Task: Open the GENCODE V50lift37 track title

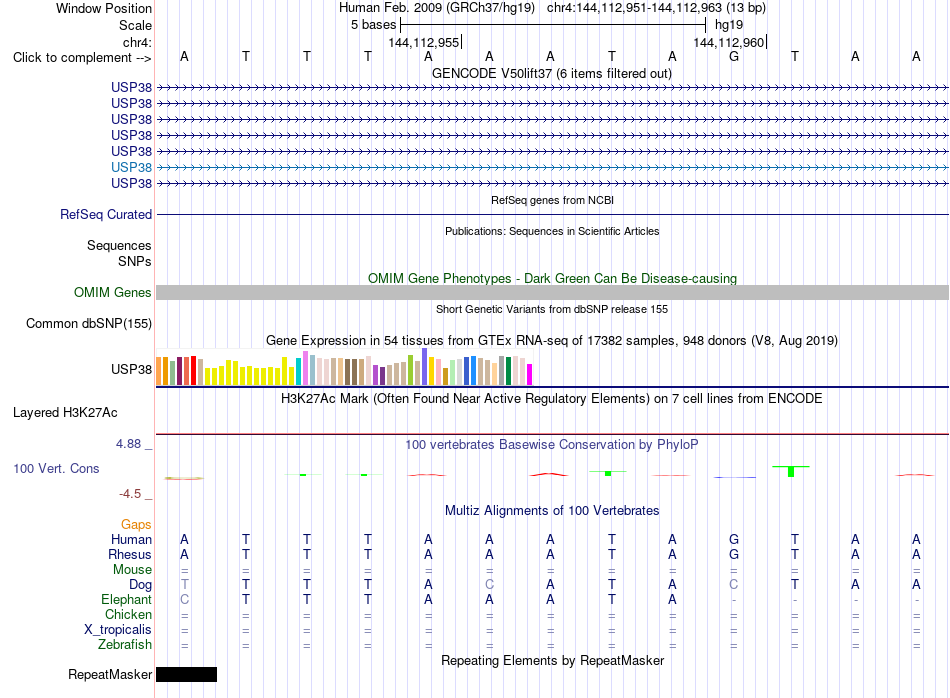Action: [x=552, y=73]
